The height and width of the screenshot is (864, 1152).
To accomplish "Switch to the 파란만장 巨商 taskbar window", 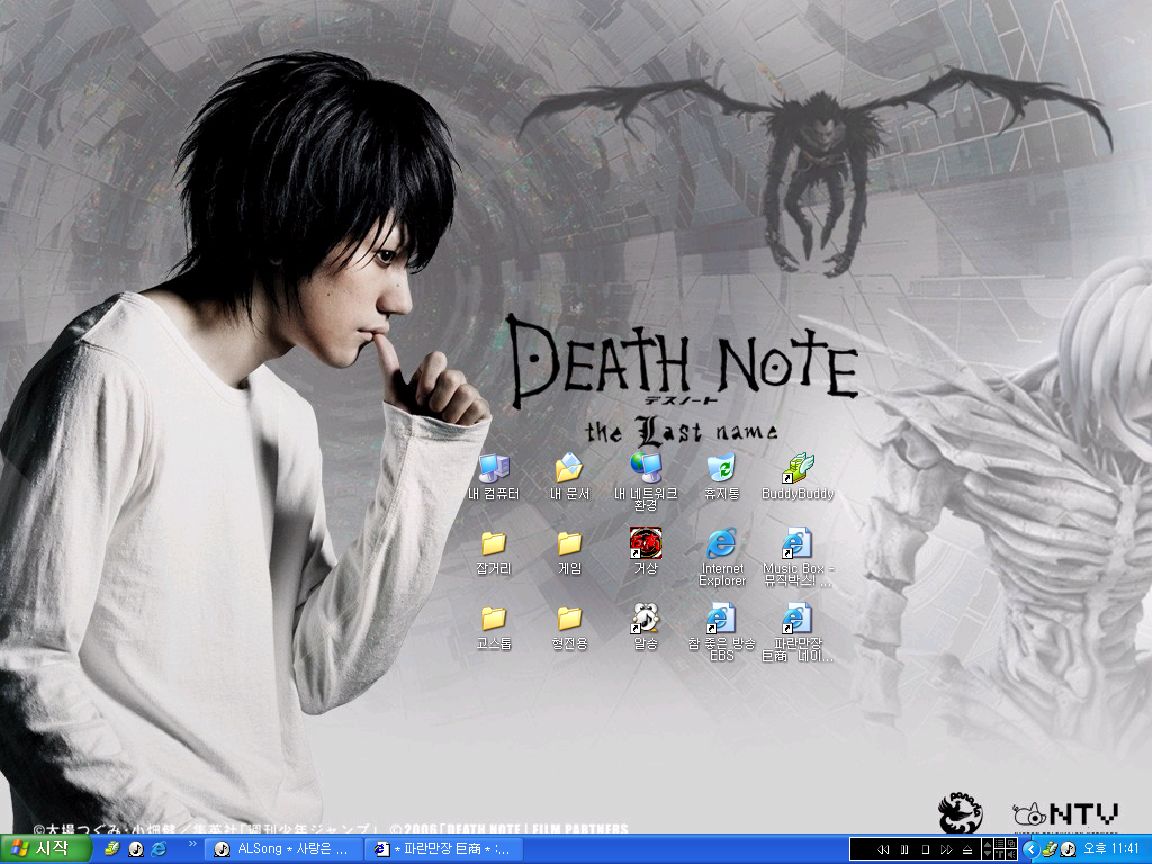I will pyautogui.click(x=444, y=849).
